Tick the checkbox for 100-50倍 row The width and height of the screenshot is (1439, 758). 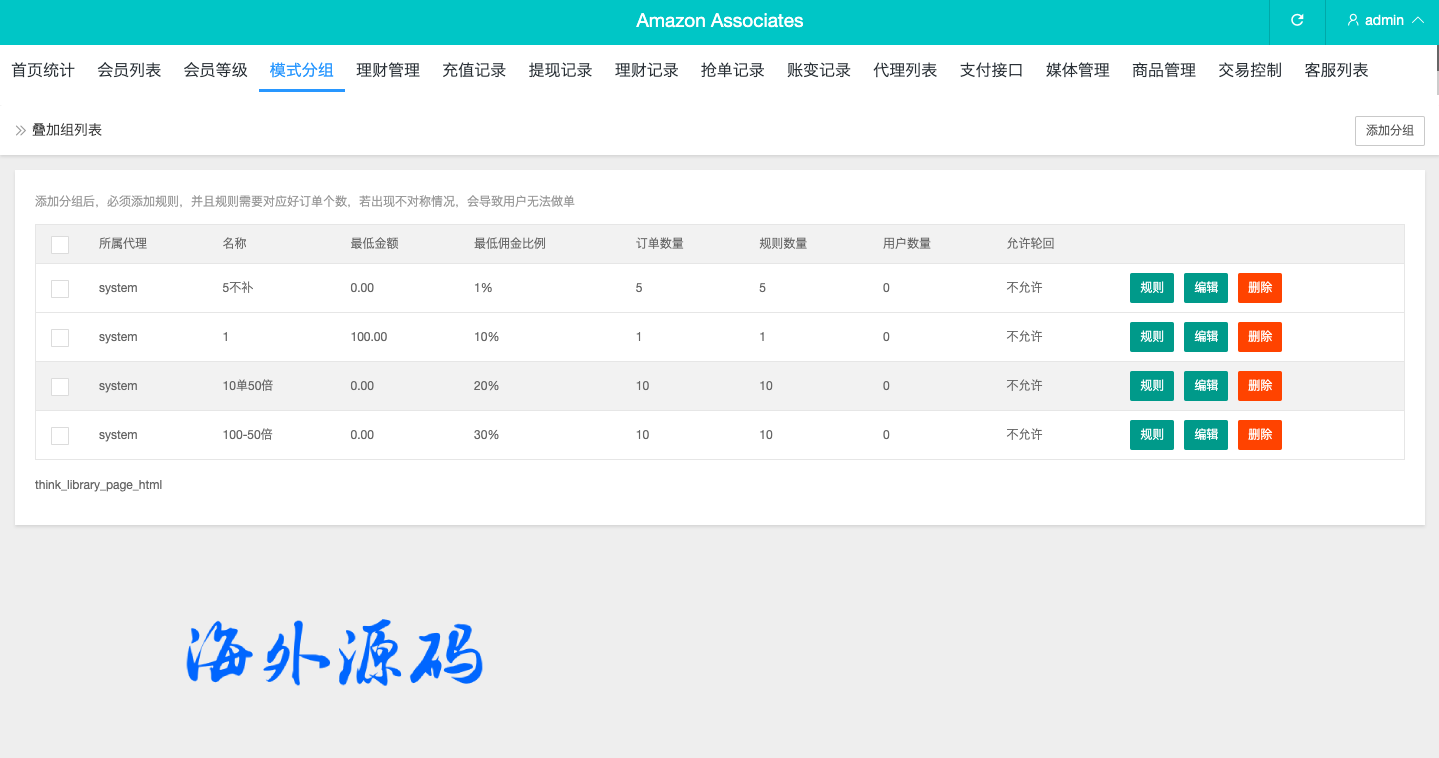(x=60, y=435)
